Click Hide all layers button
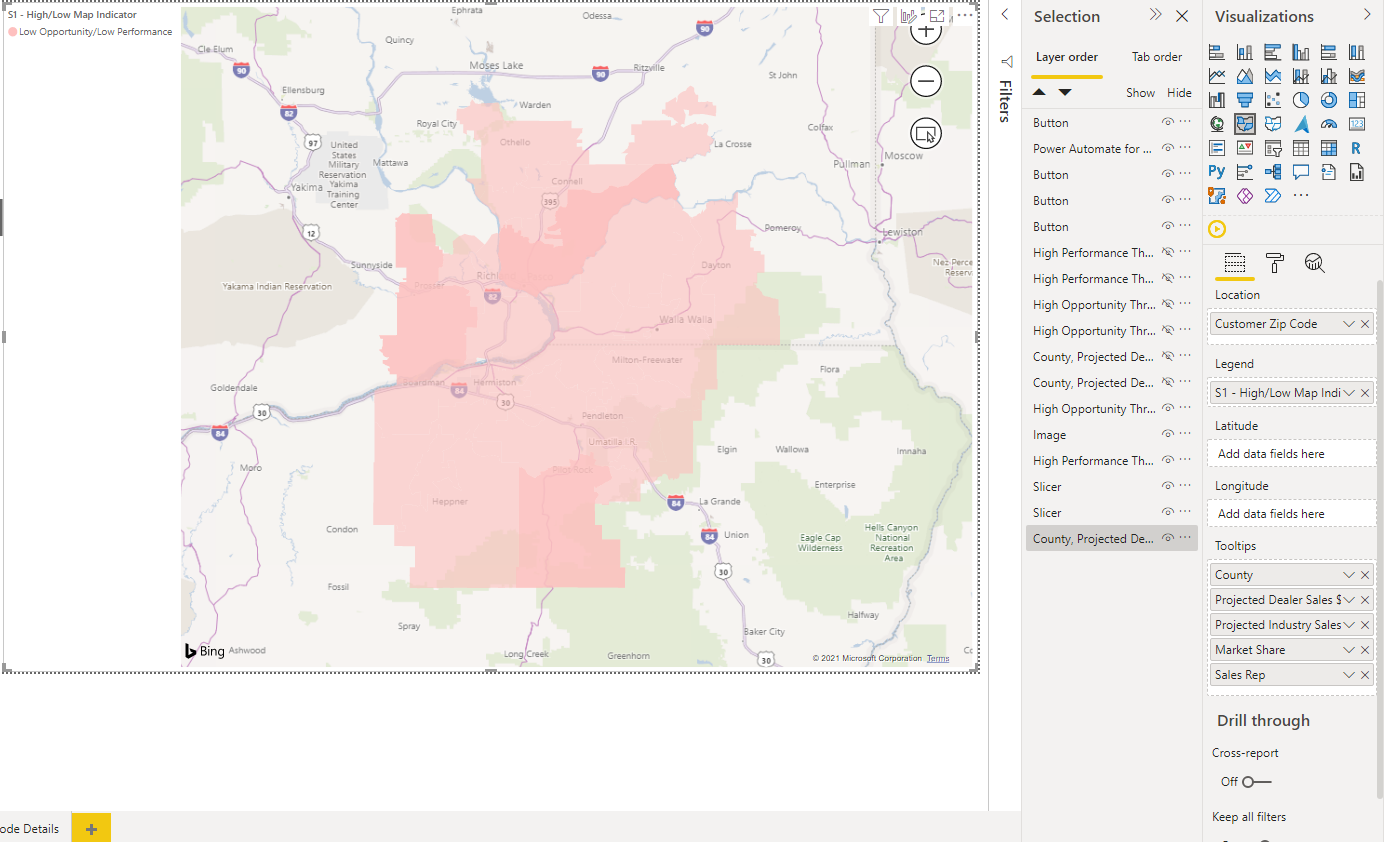1384x842 pixels. pos(1179,92)
